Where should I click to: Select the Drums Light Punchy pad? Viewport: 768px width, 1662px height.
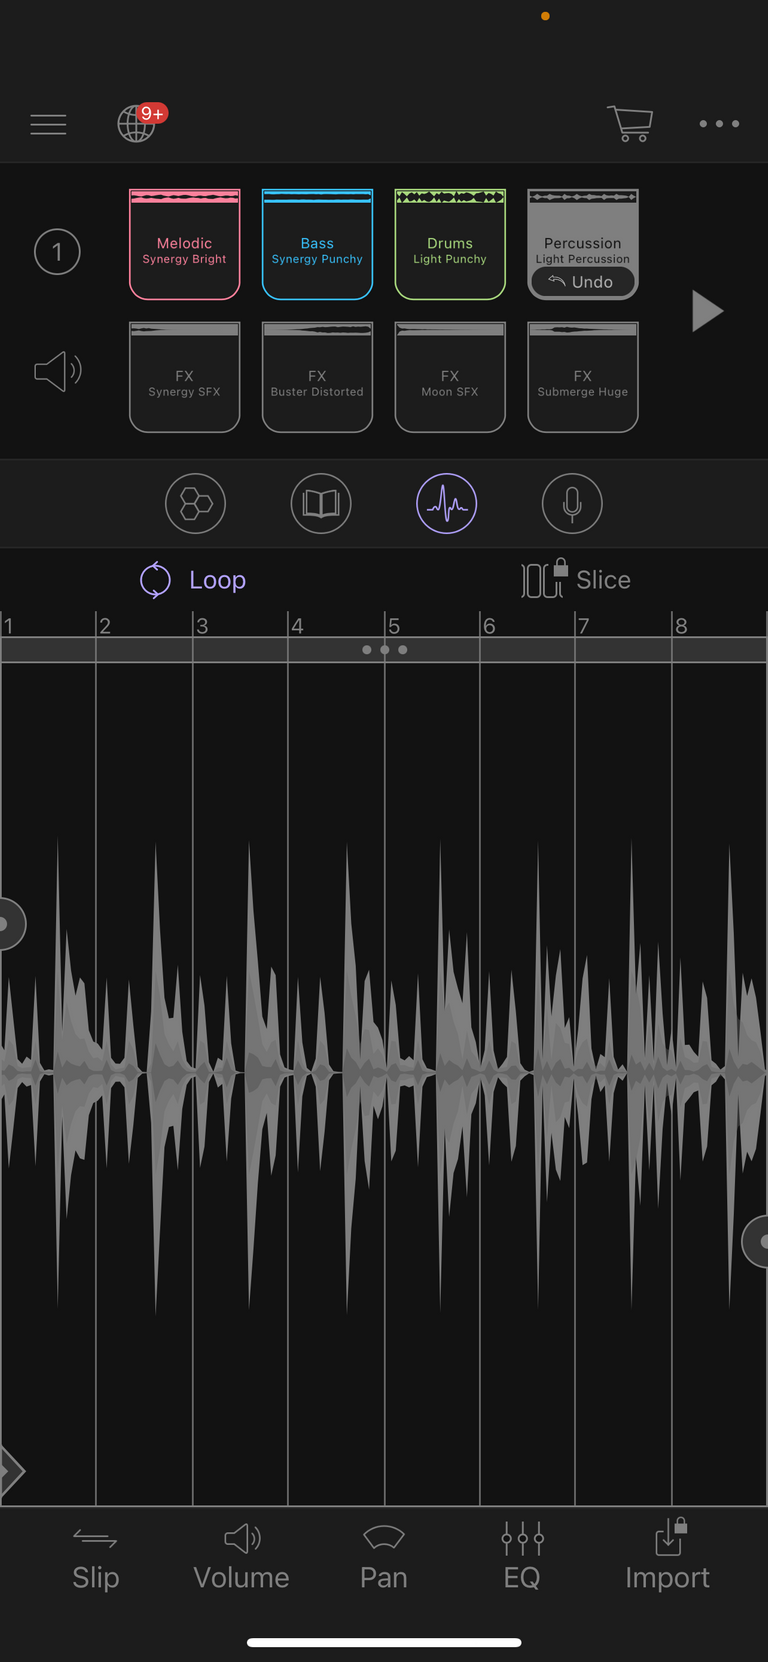450,245
